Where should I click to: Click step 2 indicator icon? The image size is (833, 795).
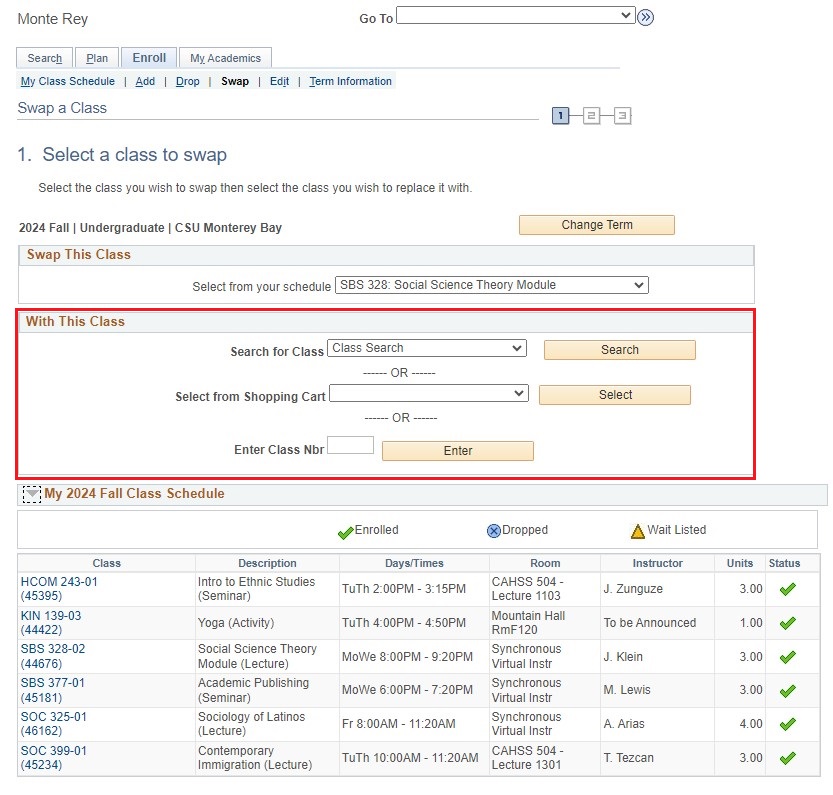point(593,115)
